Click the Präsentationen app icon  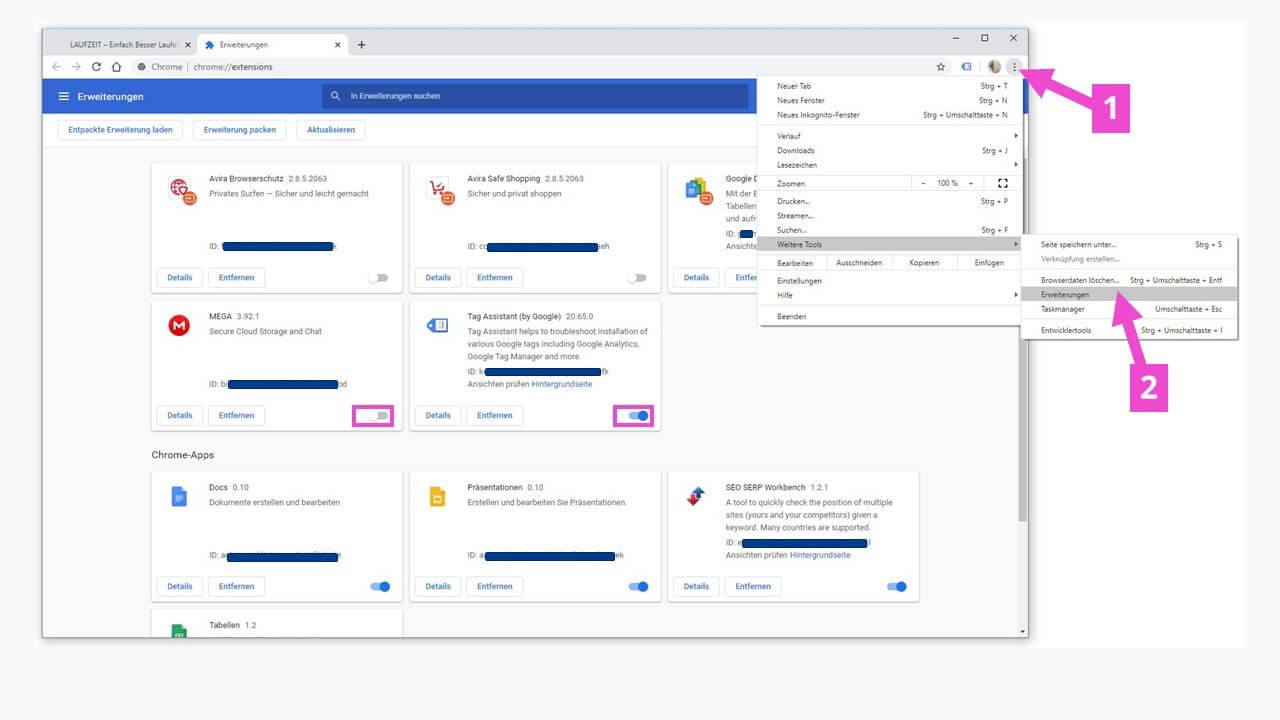437,496
